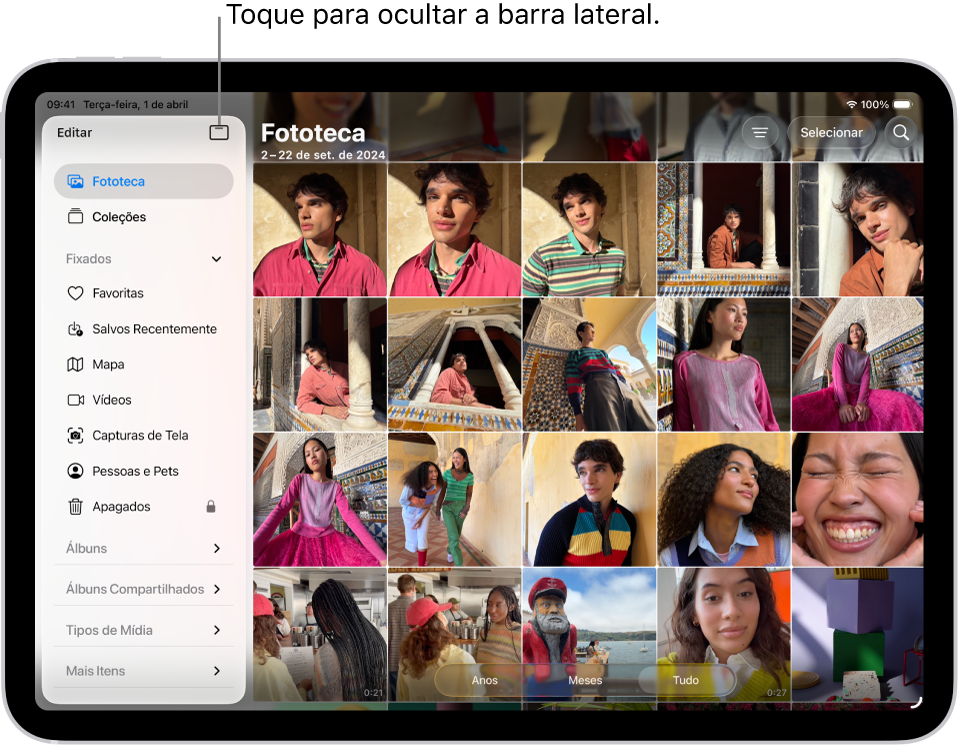Open Favoritas with the heart icon

tap(117, 293)
